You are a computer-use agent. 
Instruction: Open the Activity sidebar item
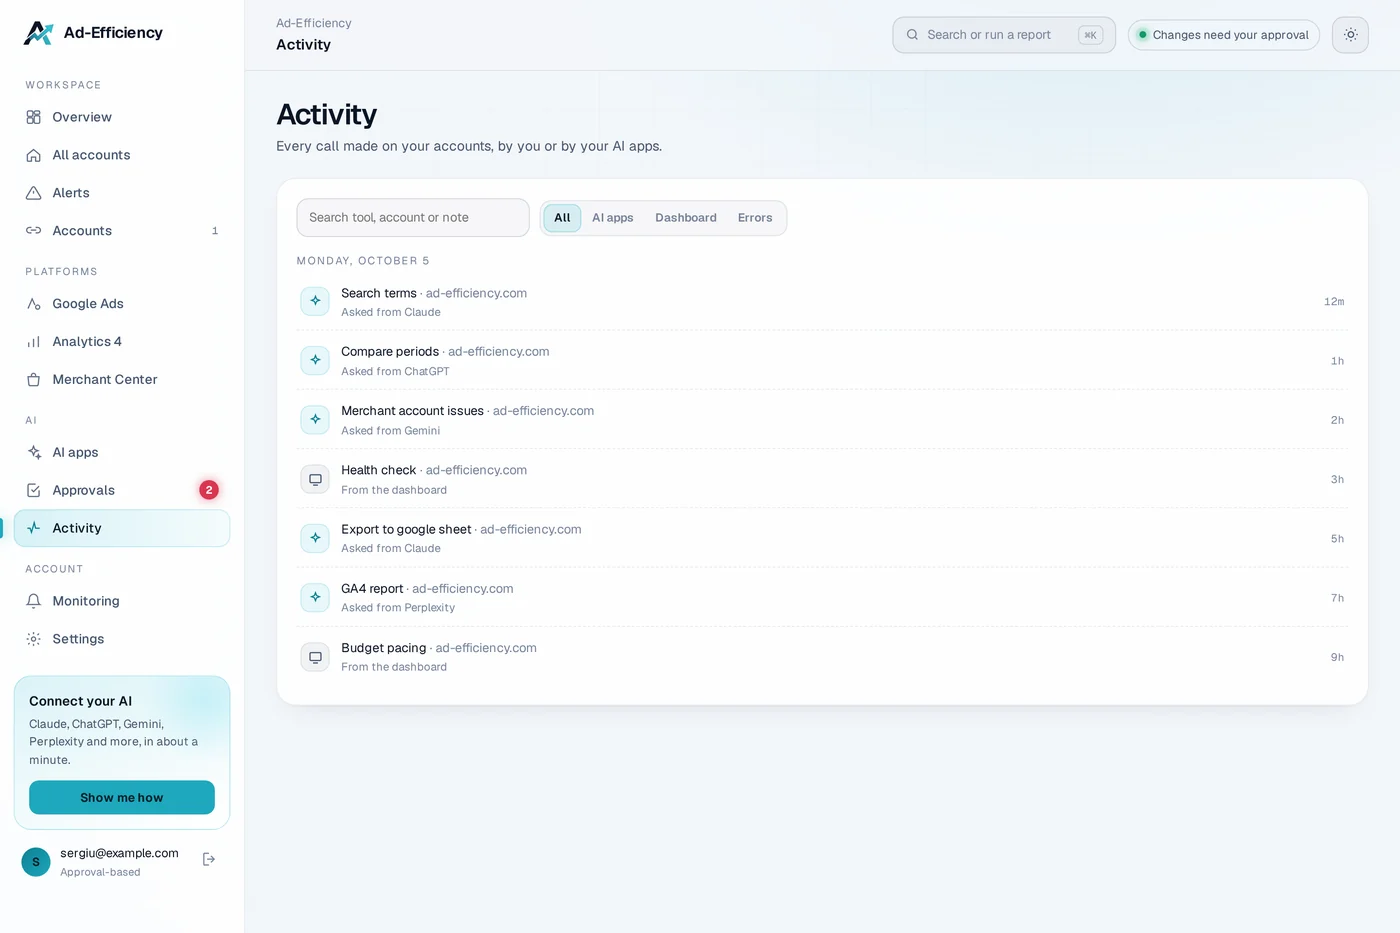pyautogui.click(x=122, y=528)
